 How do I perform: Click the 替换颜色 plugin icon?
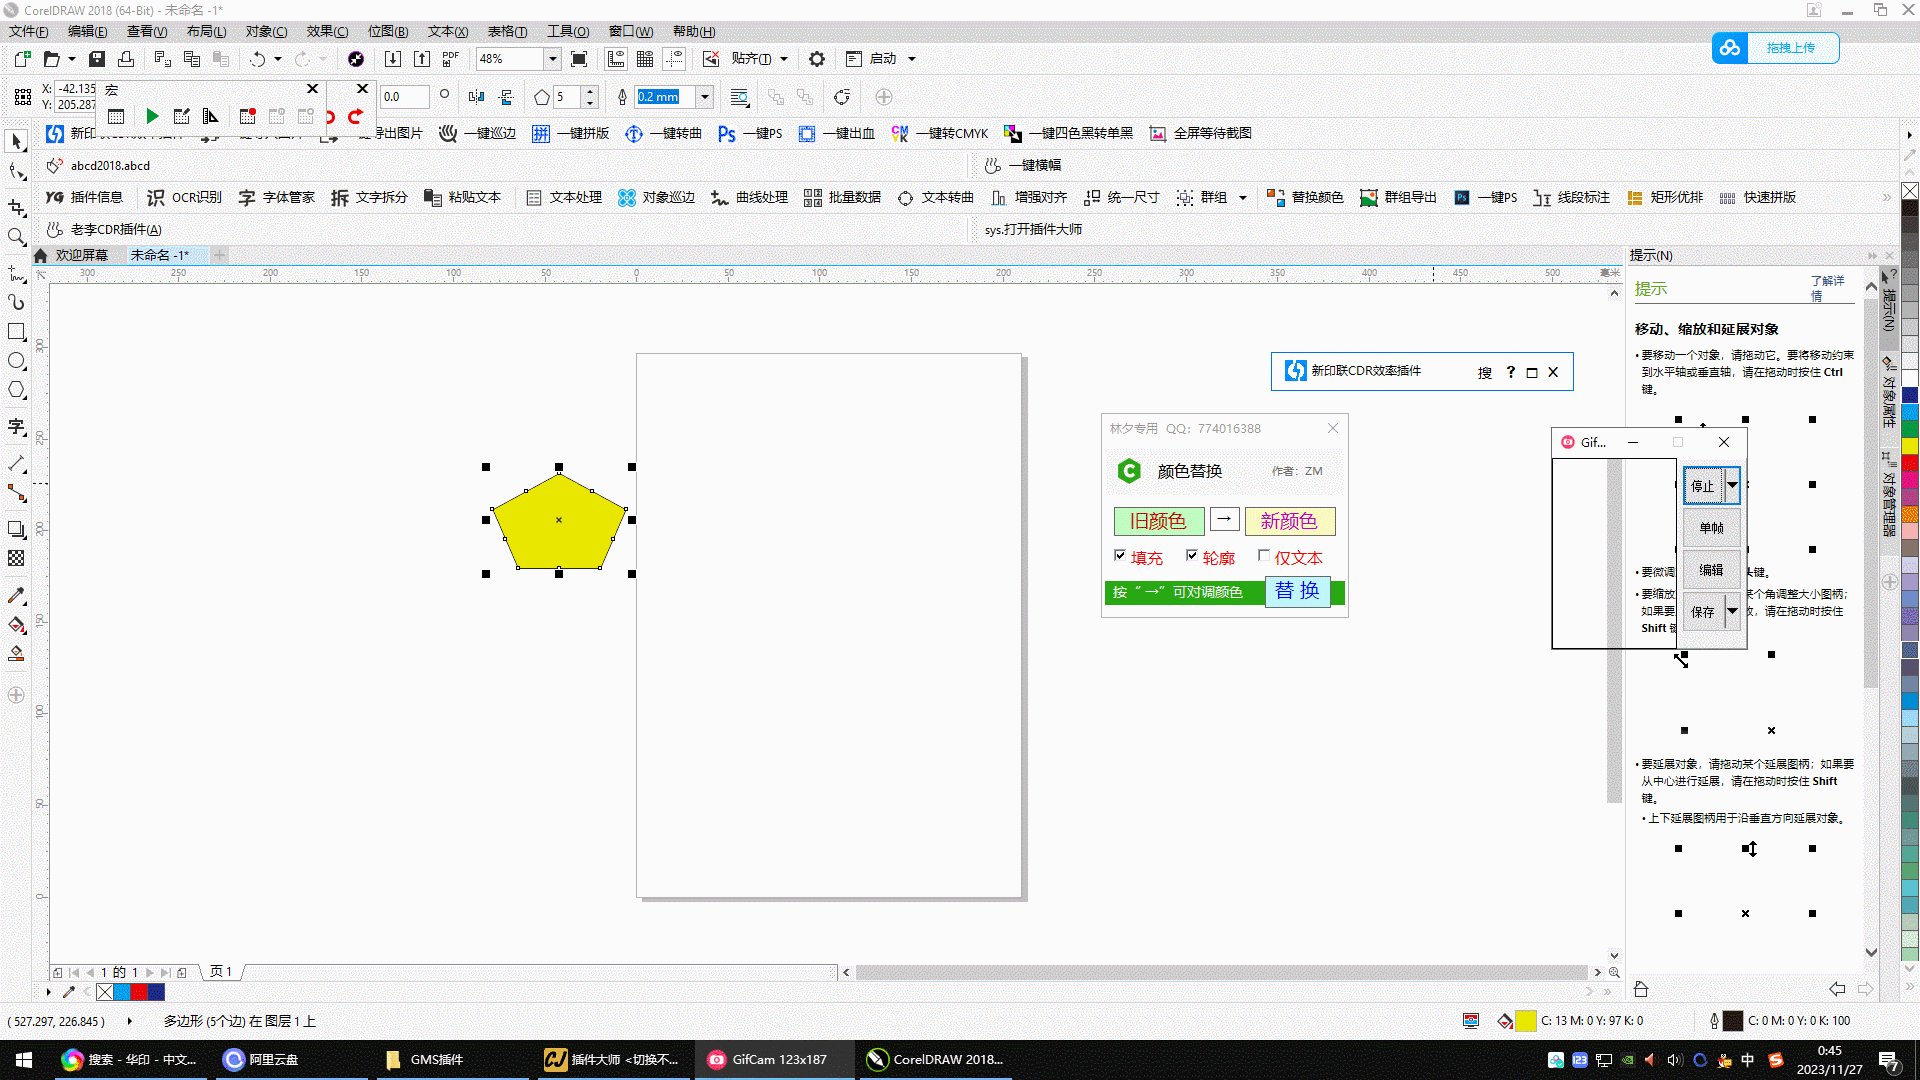(x=1305, y=197)
